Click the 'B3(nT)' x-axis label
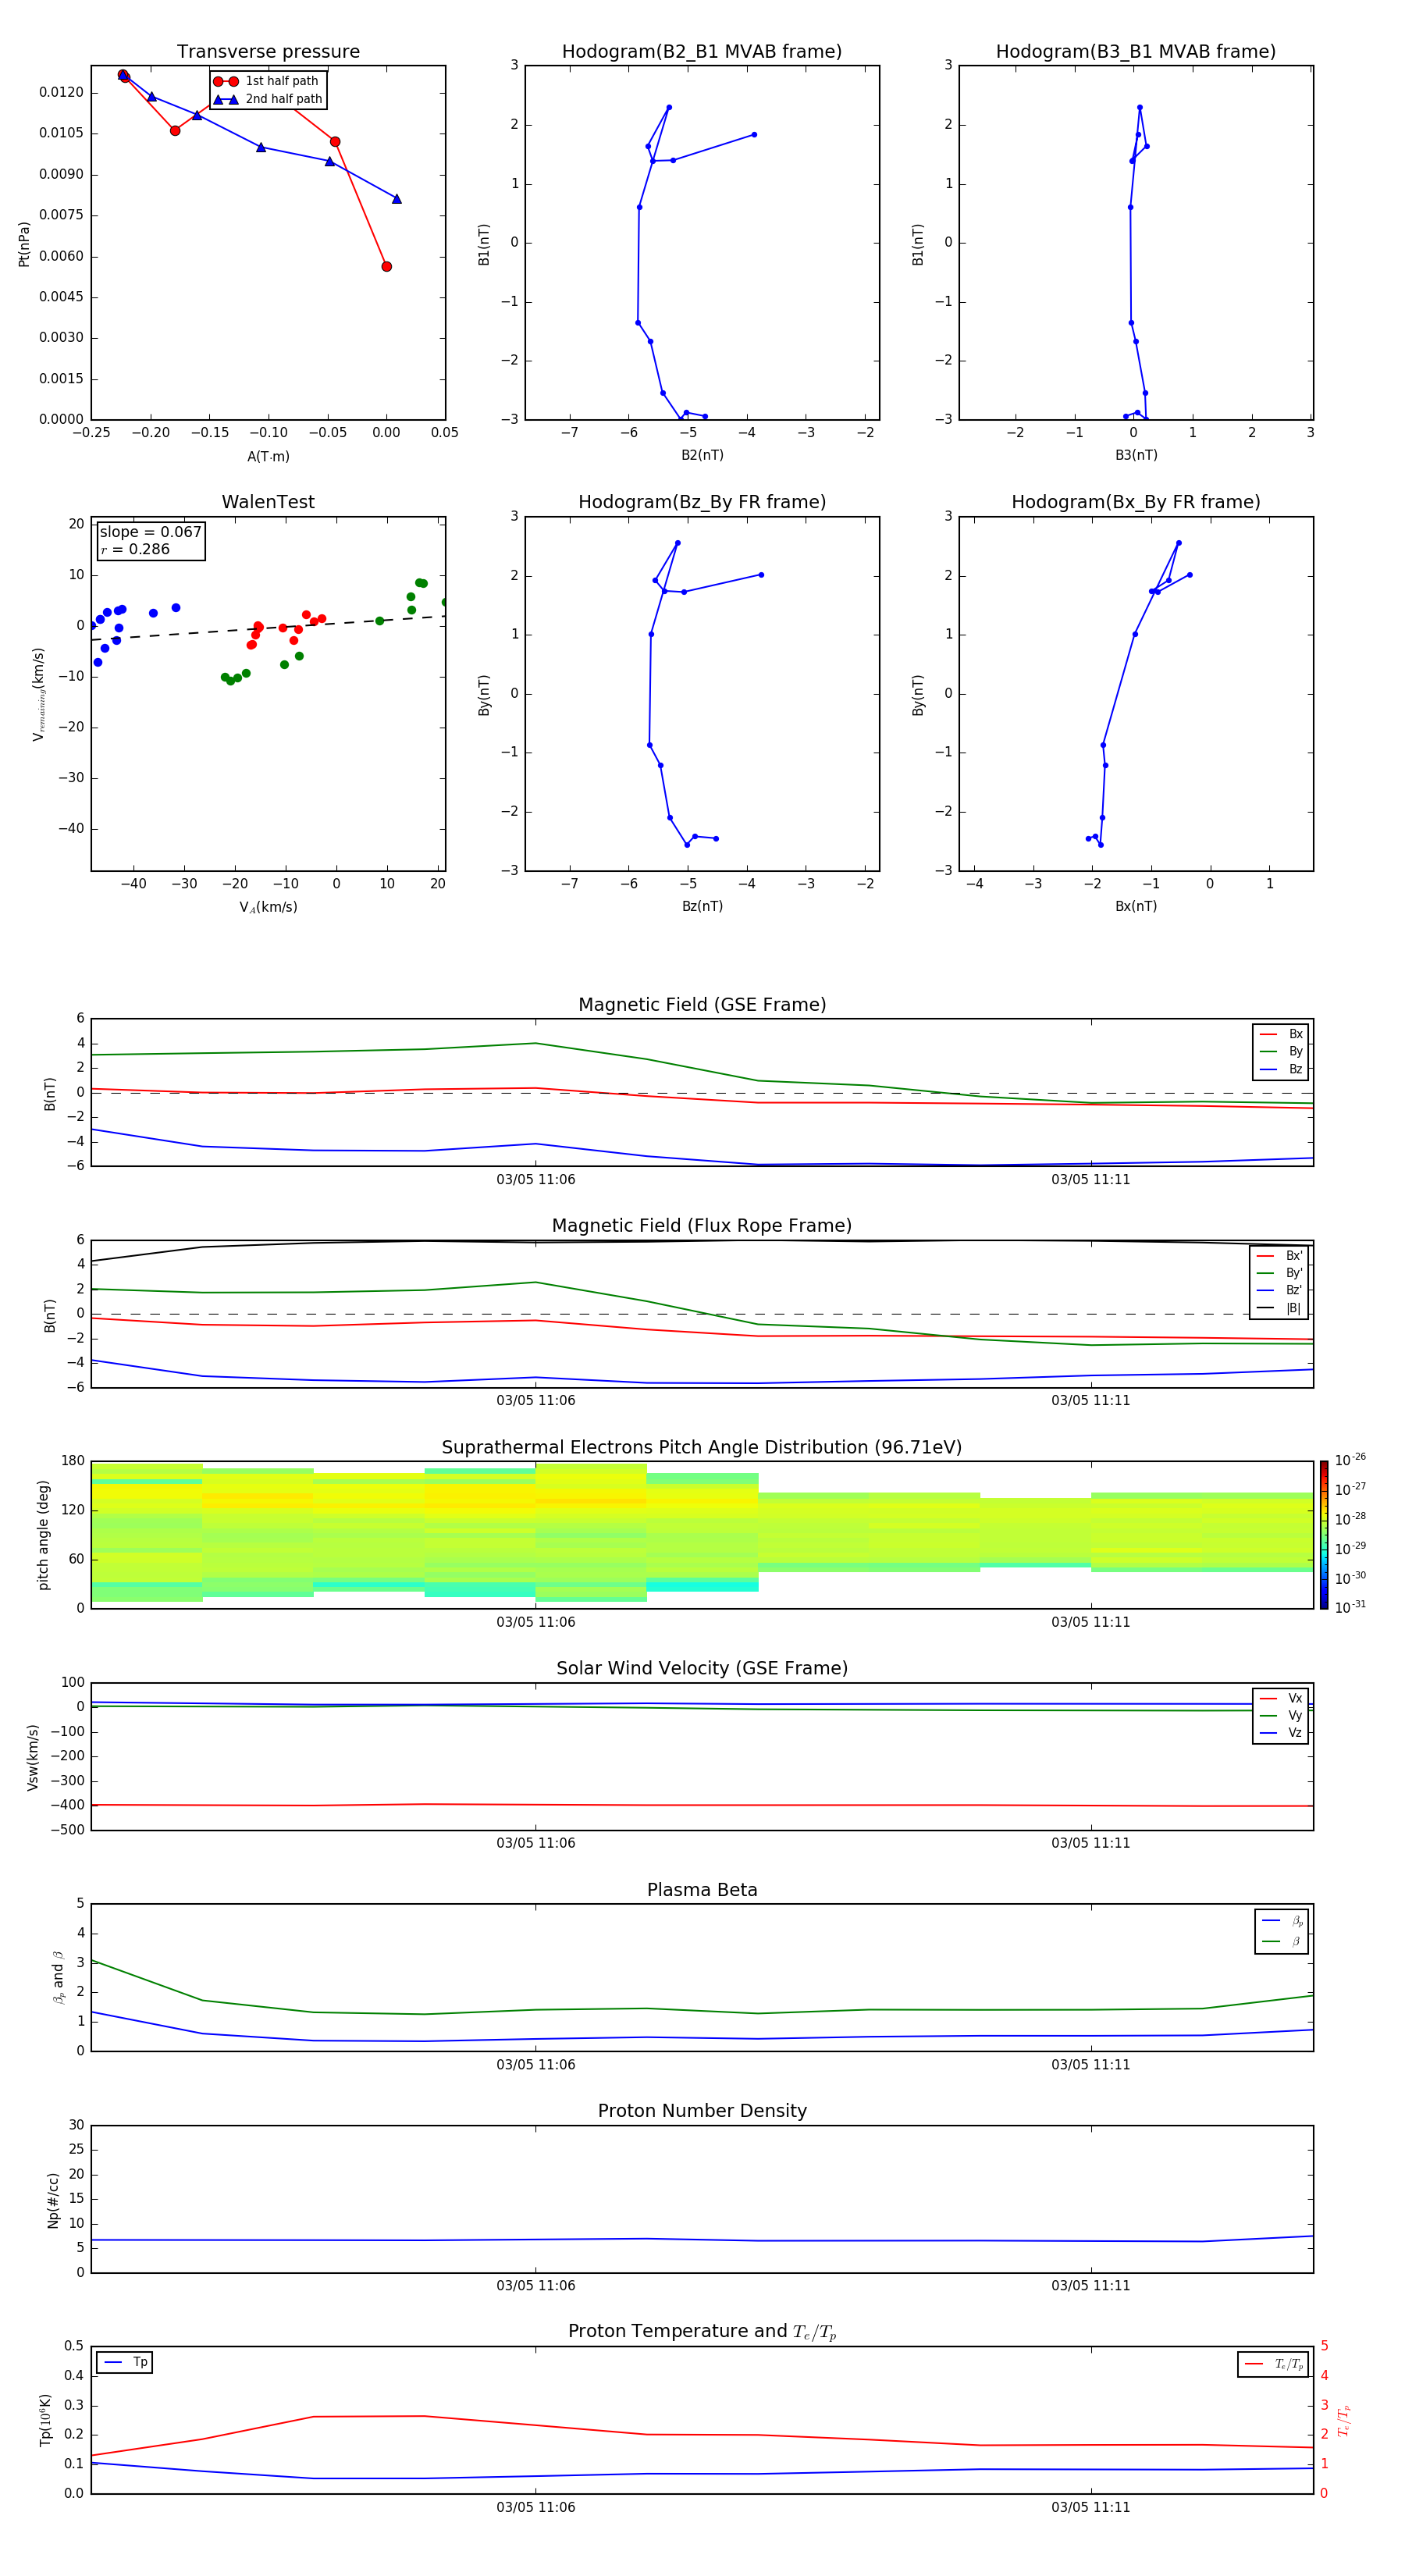This screenshot has width=1405, height=2576. tap(1136, 455)
